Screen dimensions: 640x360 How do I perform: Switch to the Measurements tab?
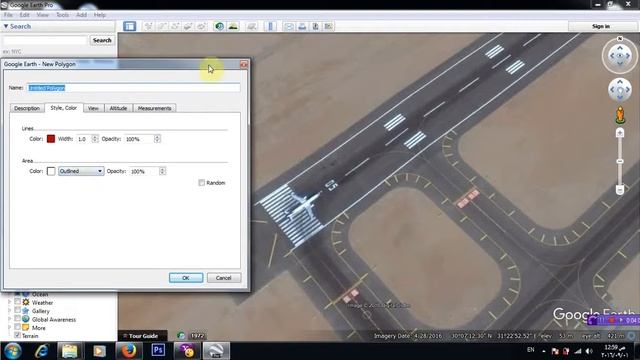tap(154, 108)
